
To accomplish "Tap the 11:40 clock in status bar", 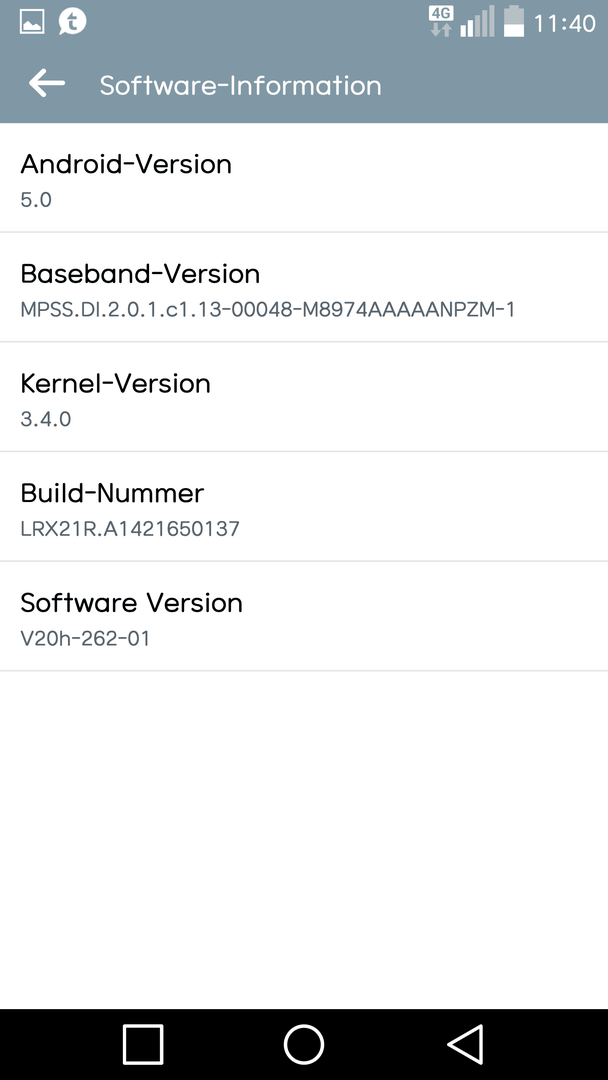I will click(x=564, y=23).
